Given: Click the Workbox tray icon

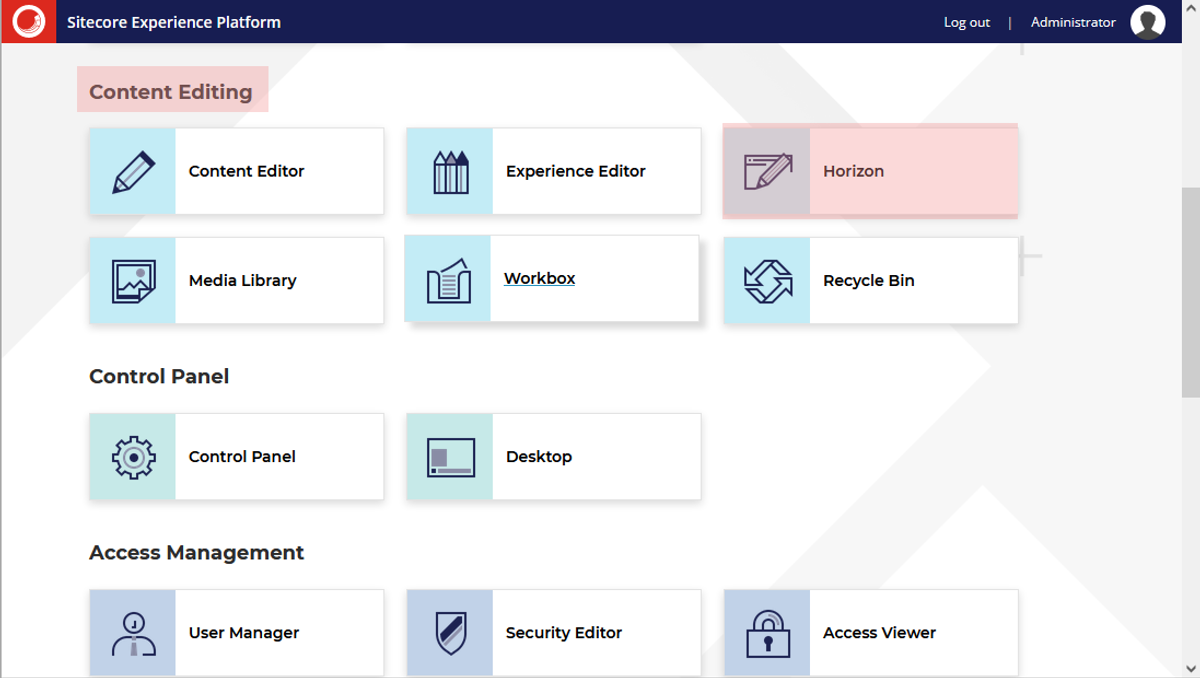Looking at the screenshot, I should coord(448,279).
